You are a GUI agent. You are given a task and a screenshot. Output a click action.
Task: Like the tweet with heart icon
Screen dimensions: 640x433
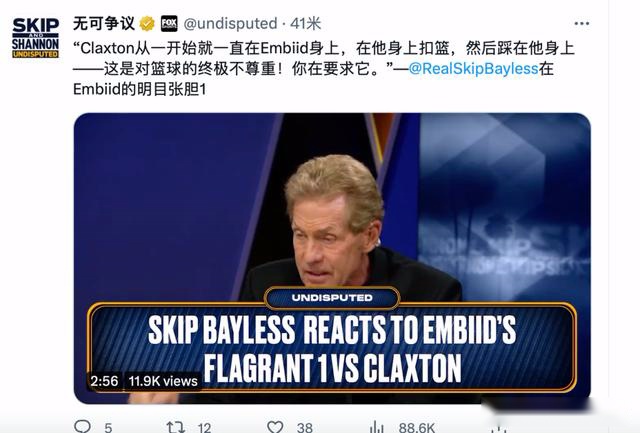tap(275, 427)
